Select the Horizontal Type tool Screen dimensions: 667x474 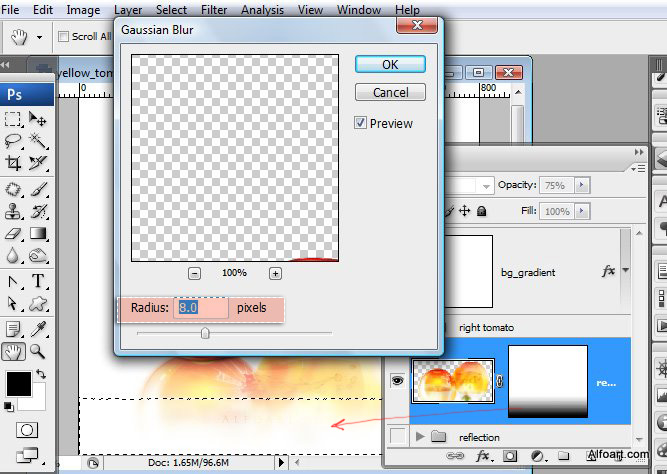point(39,281)
